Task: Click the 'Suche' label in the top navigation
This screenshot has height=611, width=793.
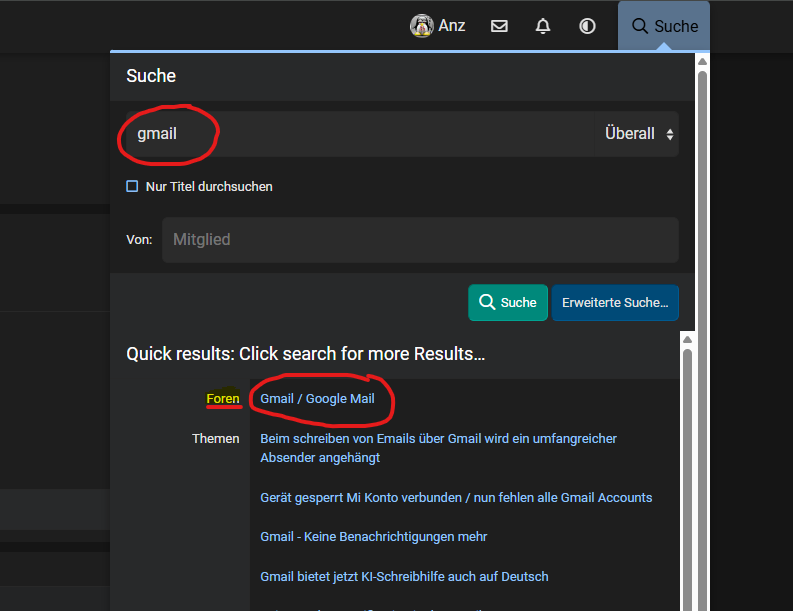Action: click(x=676, y=26)
